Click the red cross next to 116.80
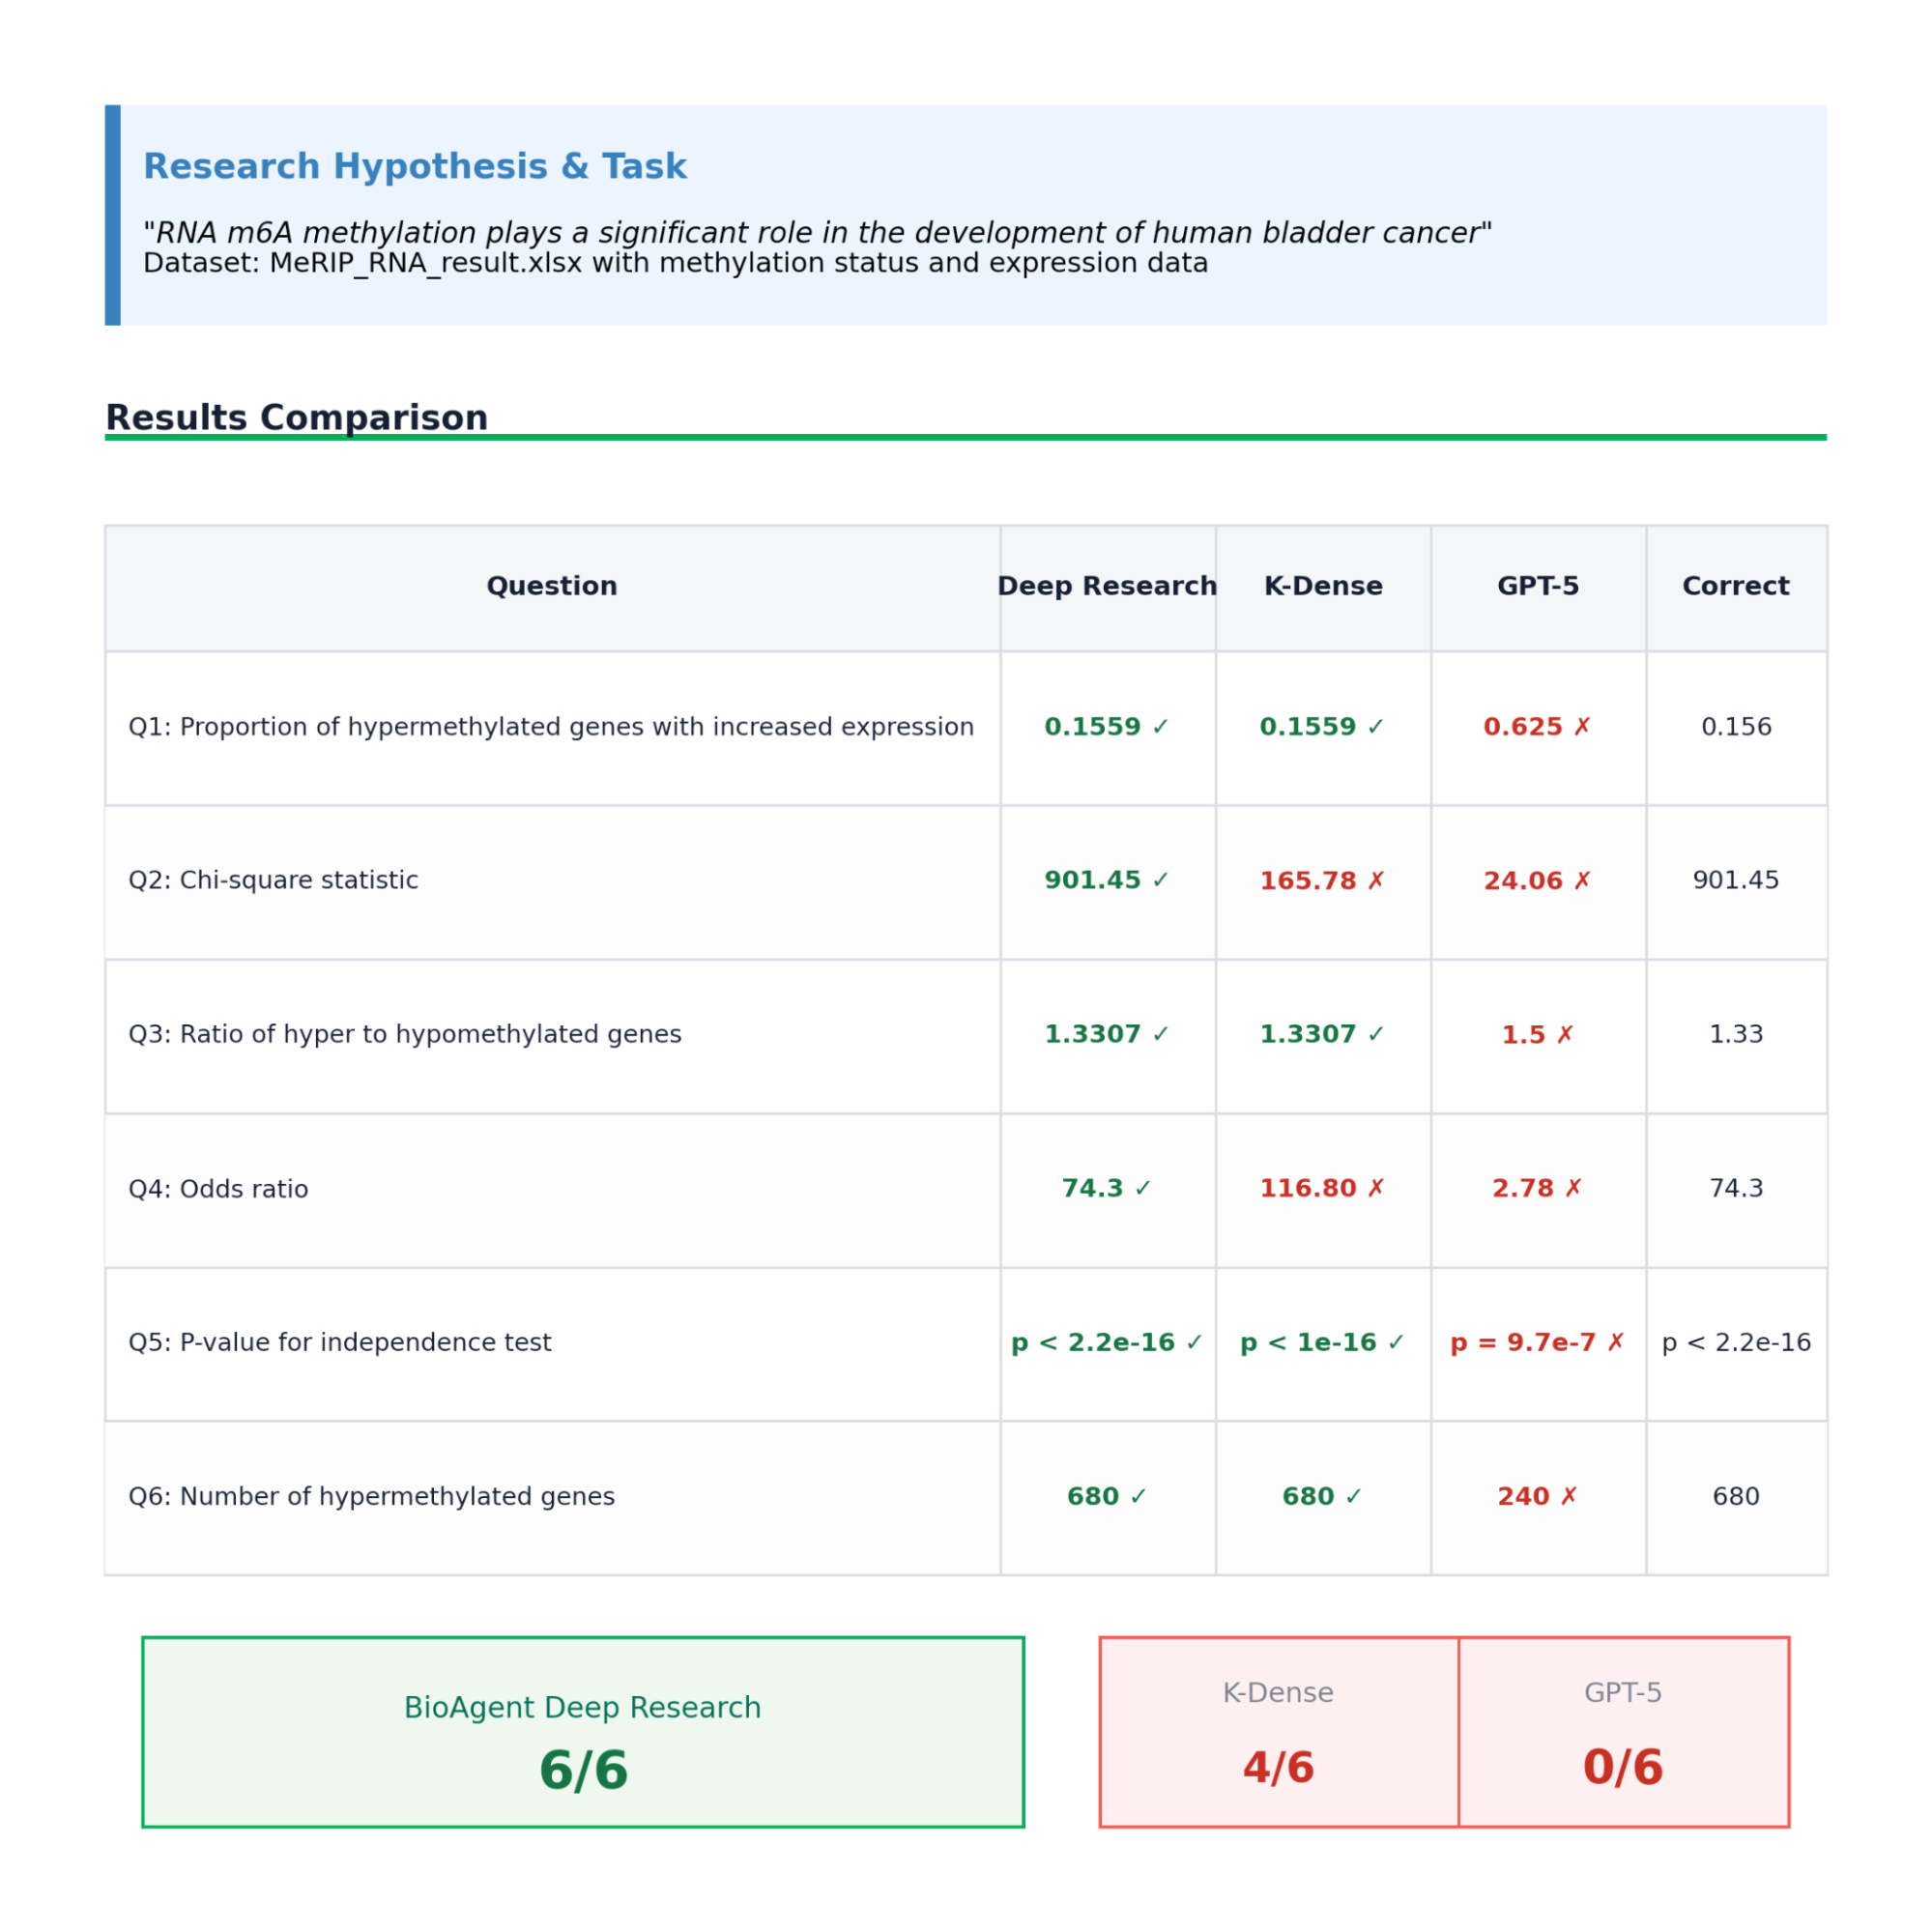This screenshot has height=1932, width=1932. pos(1376,1189)
